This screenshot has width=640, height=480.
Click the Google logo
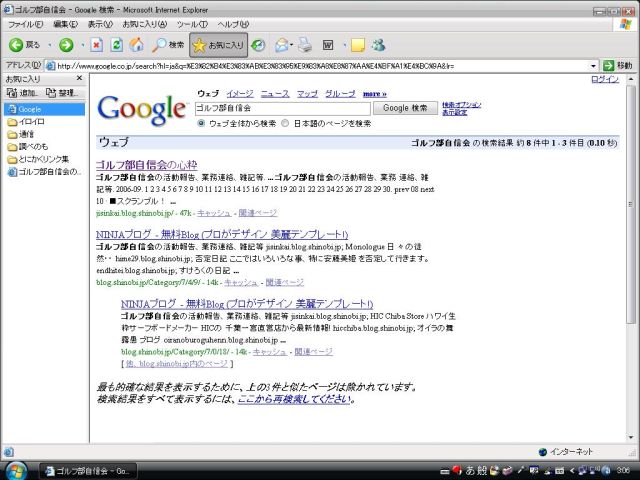pyautogui.click(x=142, y=109)
